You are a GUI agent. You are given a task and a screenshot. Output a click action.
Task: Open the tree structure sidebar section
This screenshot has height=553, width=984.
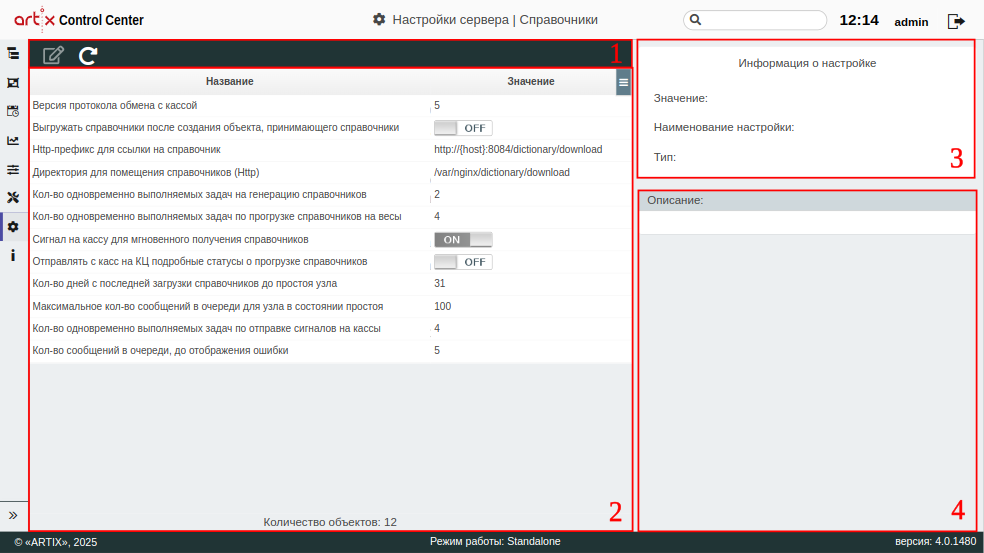(13, 53)
